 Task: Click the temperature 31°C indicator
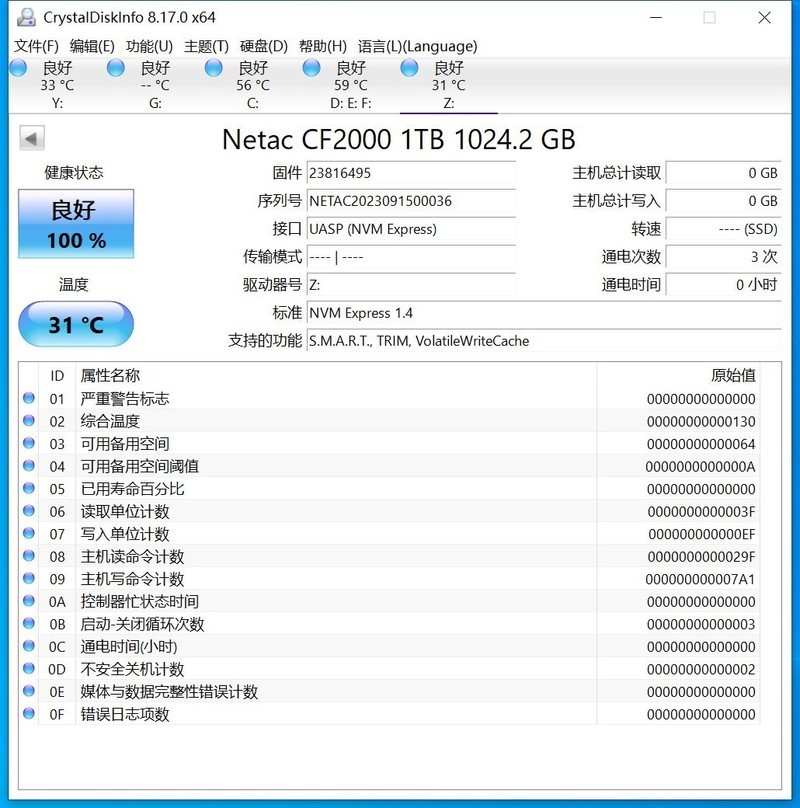76,323
